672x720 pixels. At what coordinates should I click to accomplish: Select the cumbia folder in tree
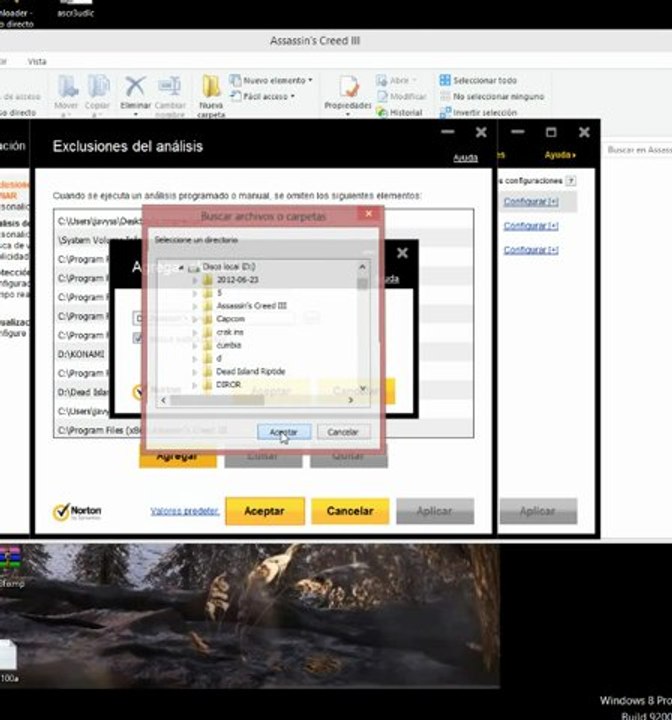coord(228,345)
